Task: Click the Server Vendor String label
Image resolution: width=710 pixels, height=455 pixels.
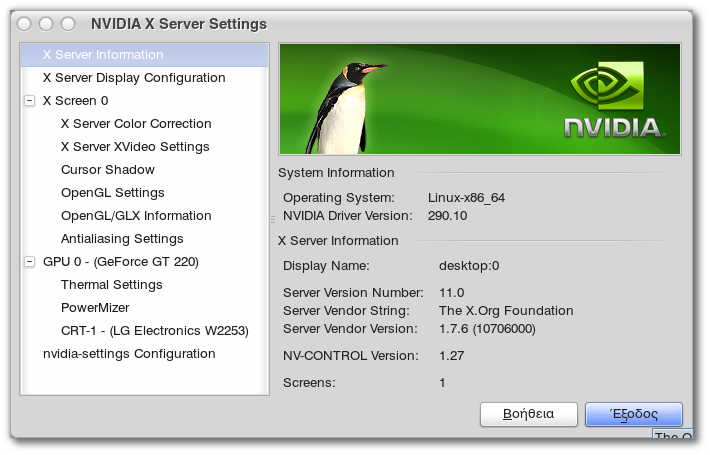Action: coord(346,311)
